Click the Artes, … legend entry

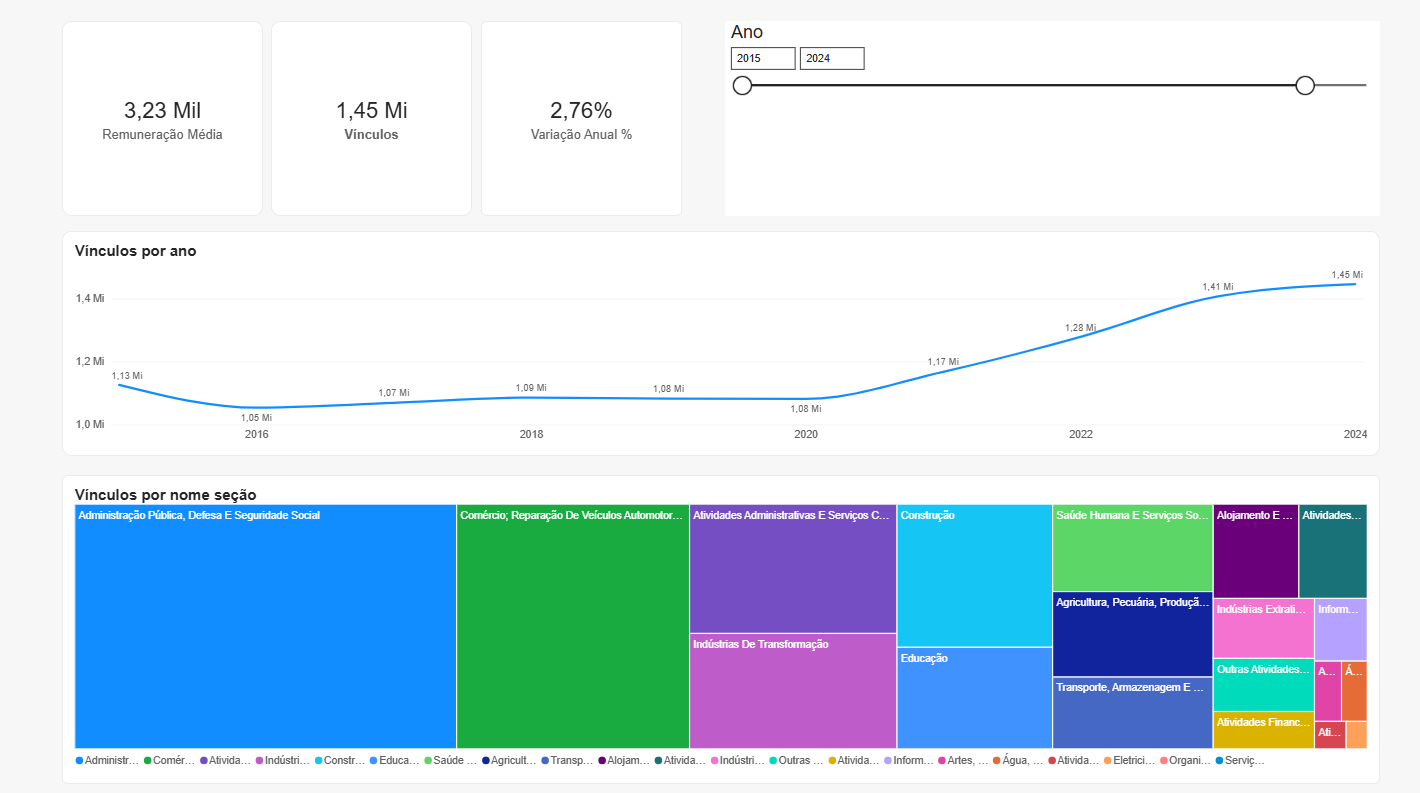[x=963, y=761]
